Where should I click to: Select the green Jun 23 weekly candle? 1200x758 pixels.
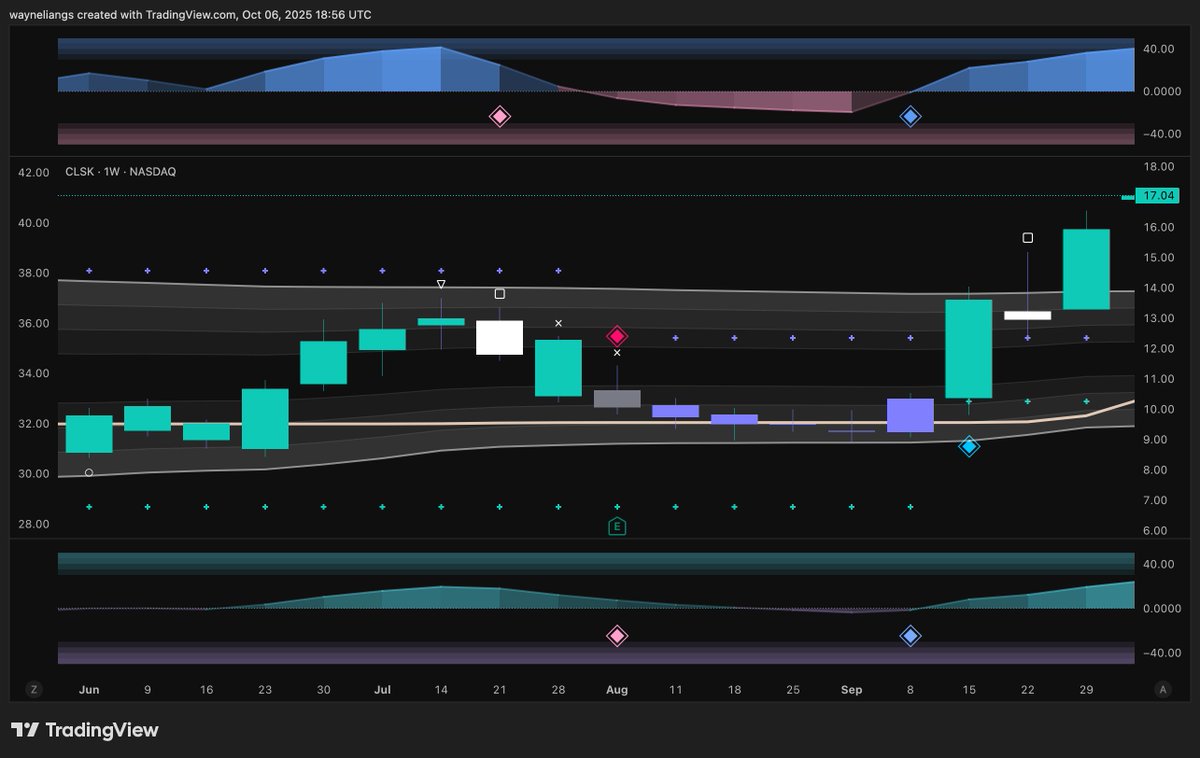pyautogui.click(x=265, y=418)
